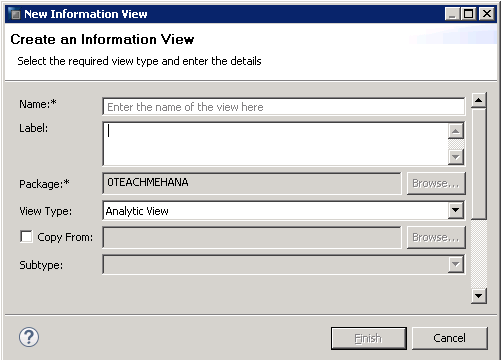The width and height of the screenshot is (501, 360).
Task: Click the 'Subtype:' label text
Action: pyautogui.click(x=41, y=265)
